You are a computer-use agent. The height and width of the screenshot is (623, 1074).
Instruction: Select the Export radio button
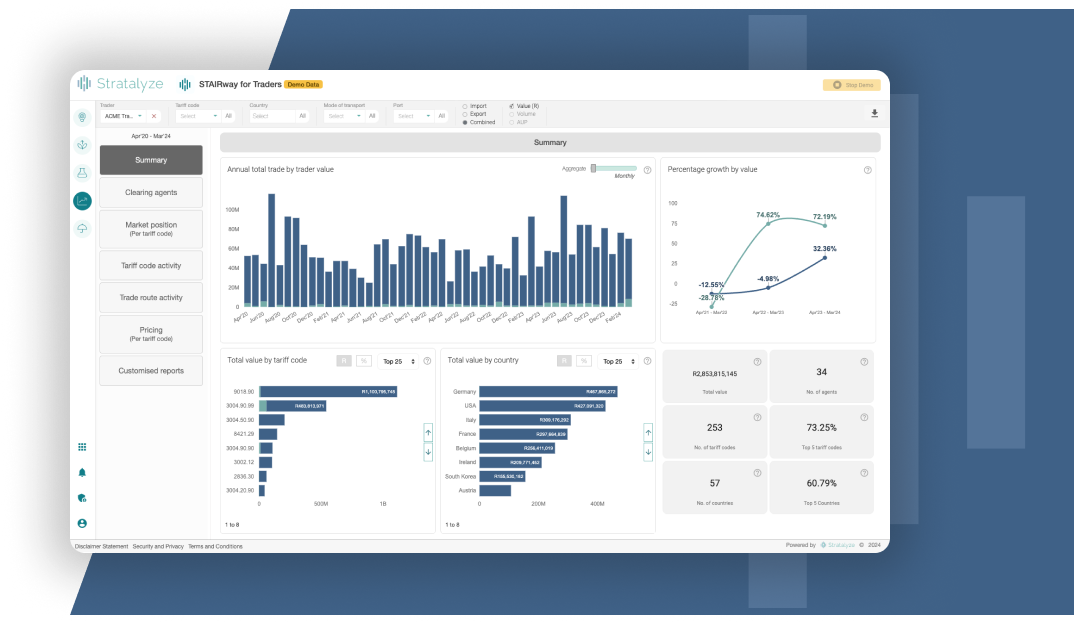click(465, 114)
